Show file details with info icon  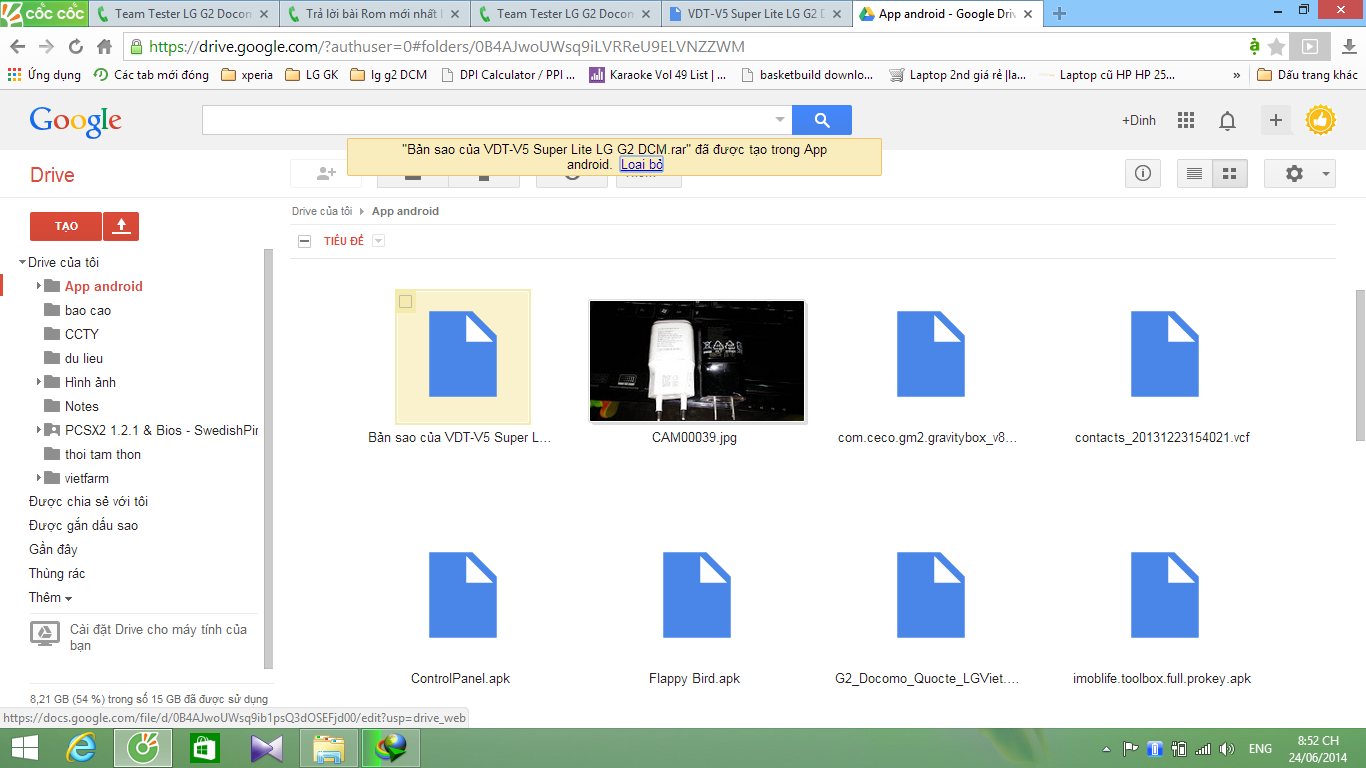pos(1143,173)
